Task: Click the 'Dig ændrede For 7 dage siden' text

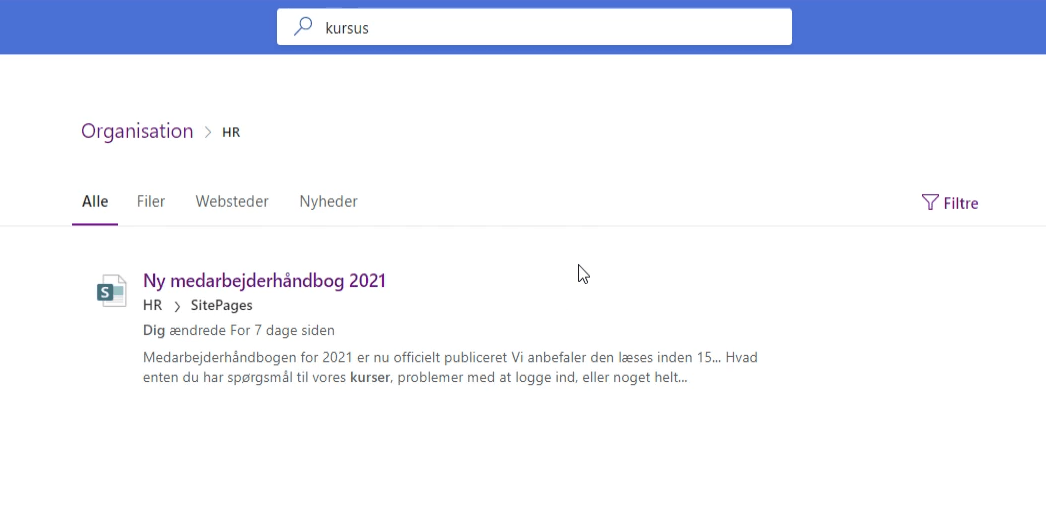Action: (x=239, y=330)
